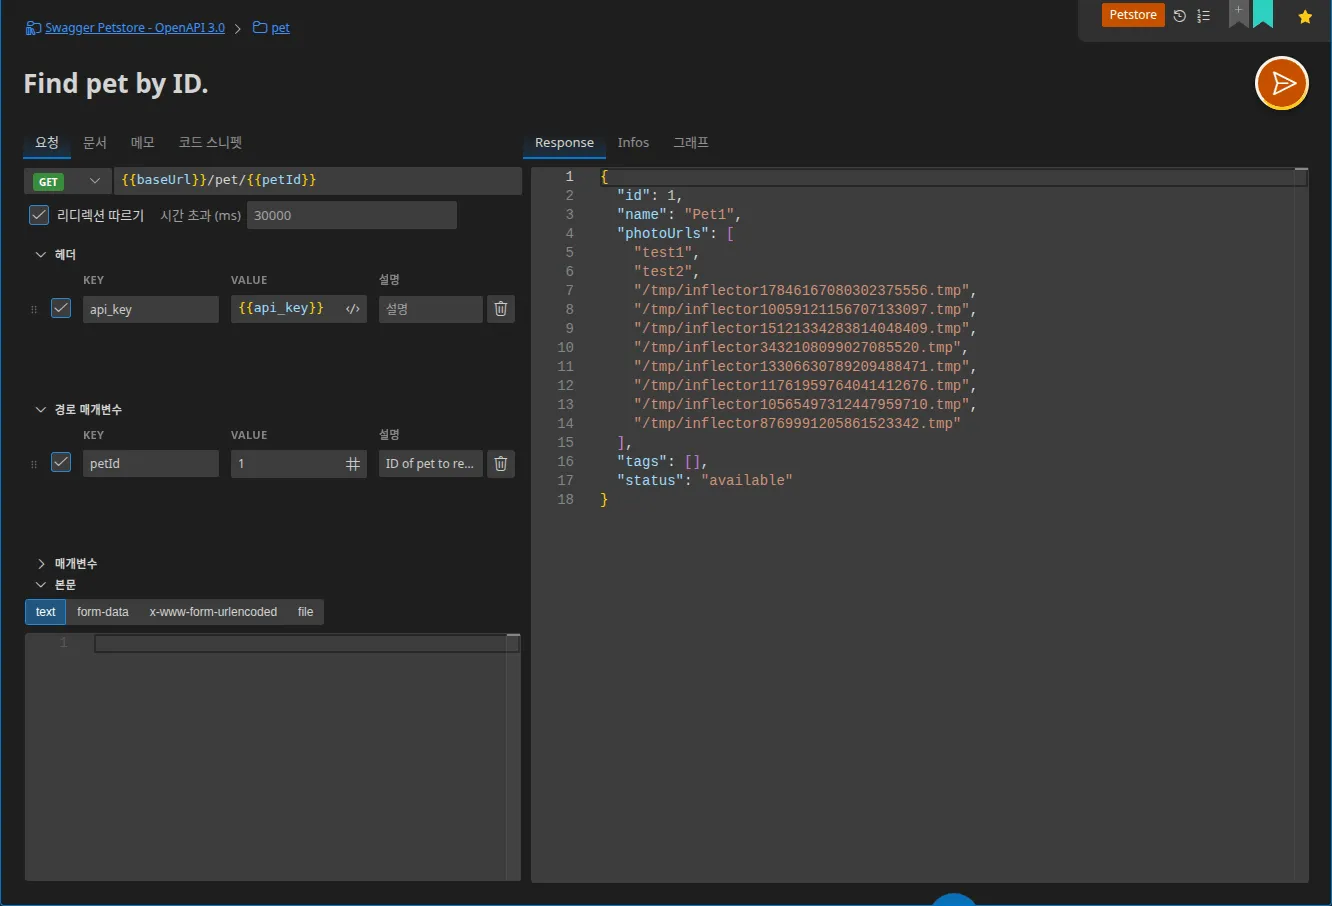Grab the api_key row drag handle
Image resolution: width=1332 pixels, height=906 pixels.
click(34, 310)
